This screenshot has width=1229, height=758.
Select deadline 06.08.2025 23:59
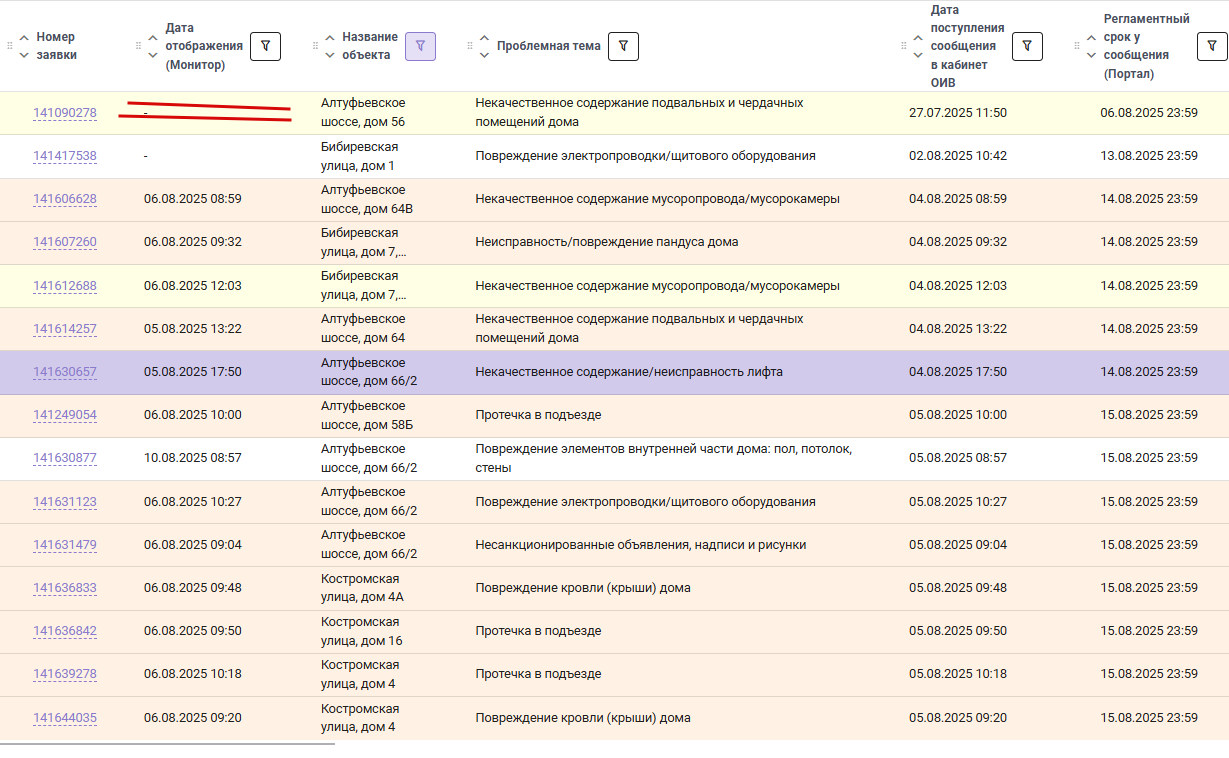pyautogui.click(x=1149, y=113)
